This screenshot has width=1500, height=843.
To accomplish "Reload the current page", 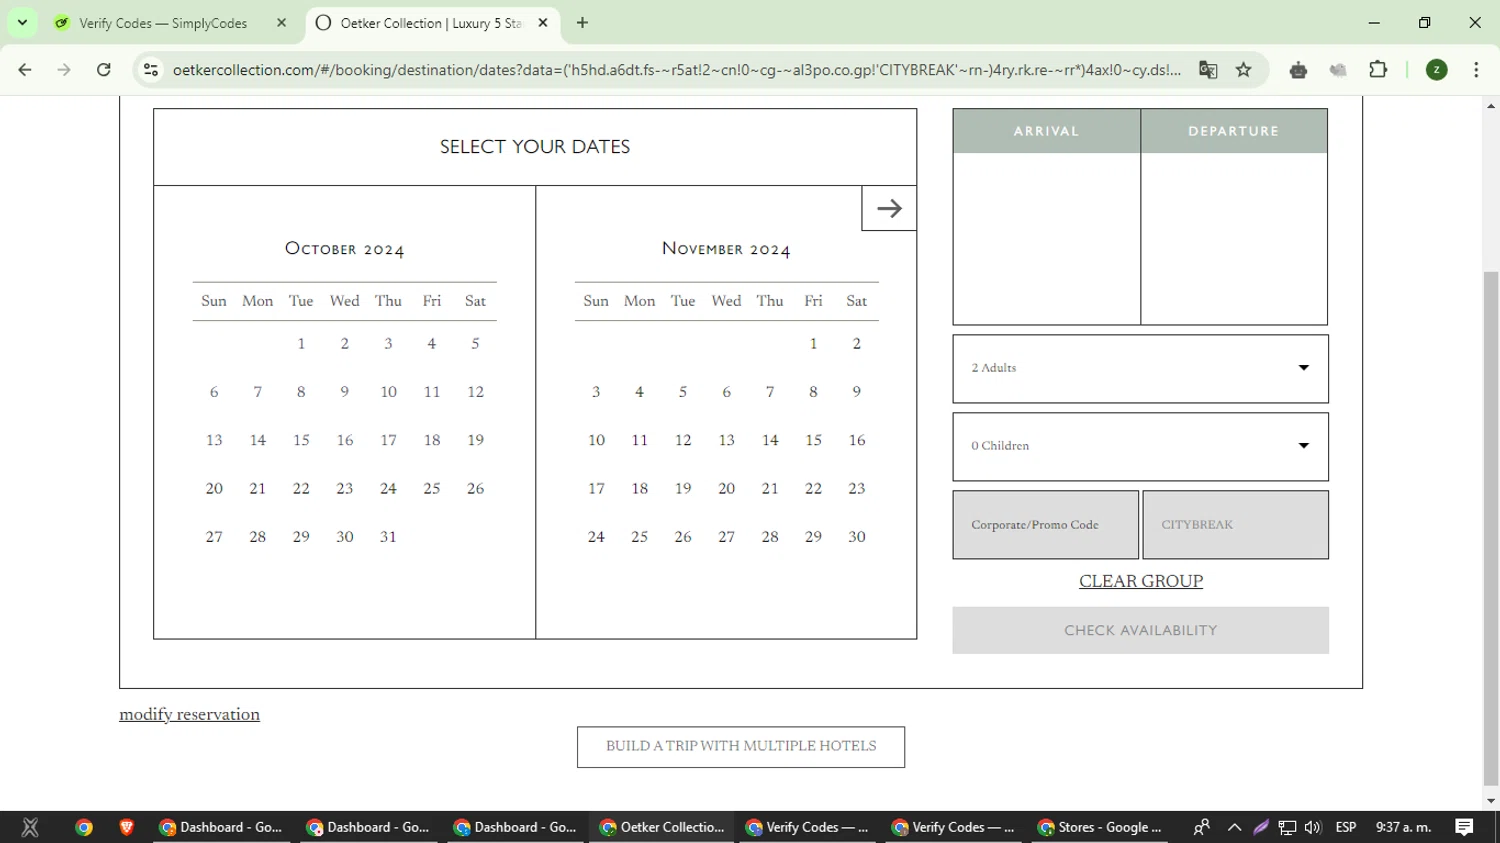I will point(104,70).
